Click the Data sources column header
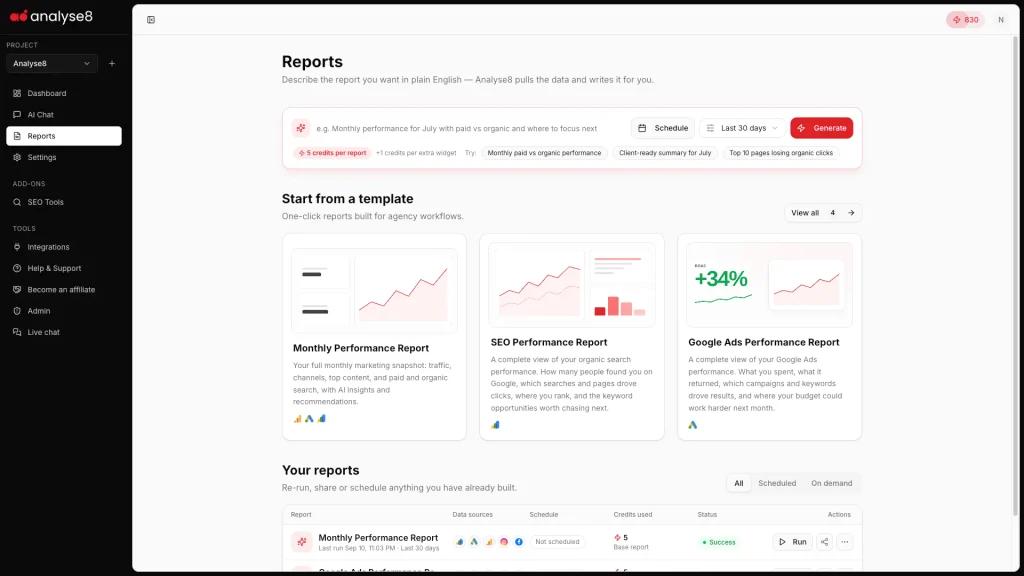Viewport: 1024px width, 576px height. (x=472, y=515)
